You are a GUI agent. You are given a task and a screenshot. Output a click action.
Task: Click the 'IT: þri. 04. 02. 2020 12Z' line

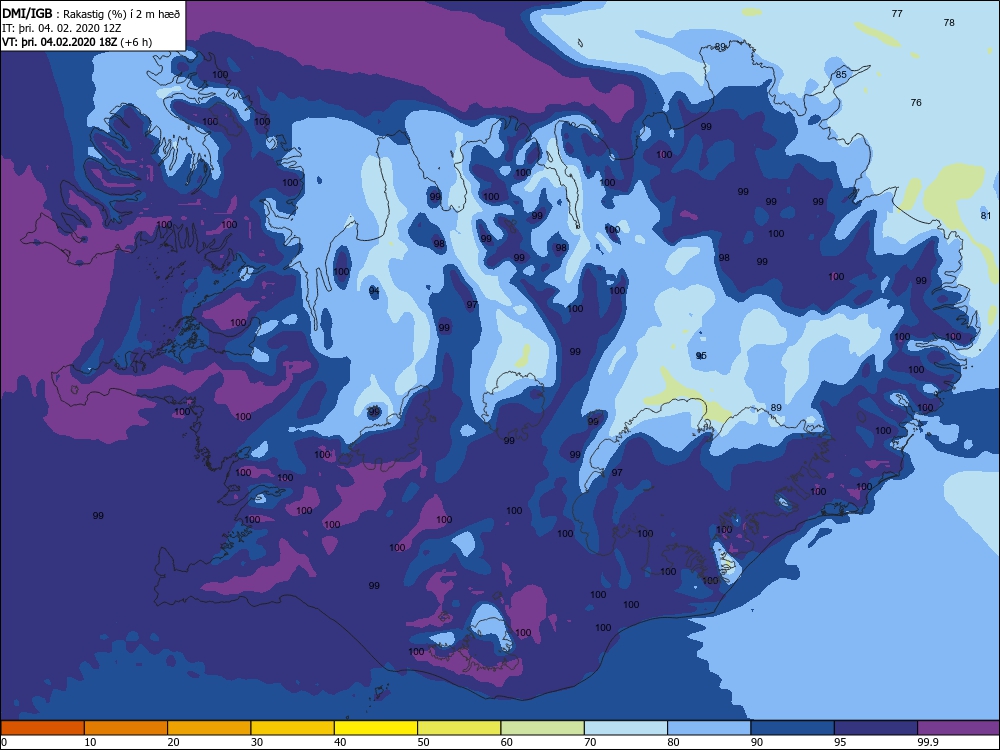click(x=62, y=28)
